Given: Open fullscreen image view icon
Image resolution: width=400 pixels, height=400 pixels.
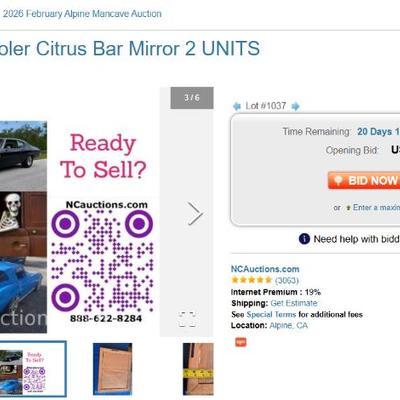Looking at the screenshot, I should [187, 319].
